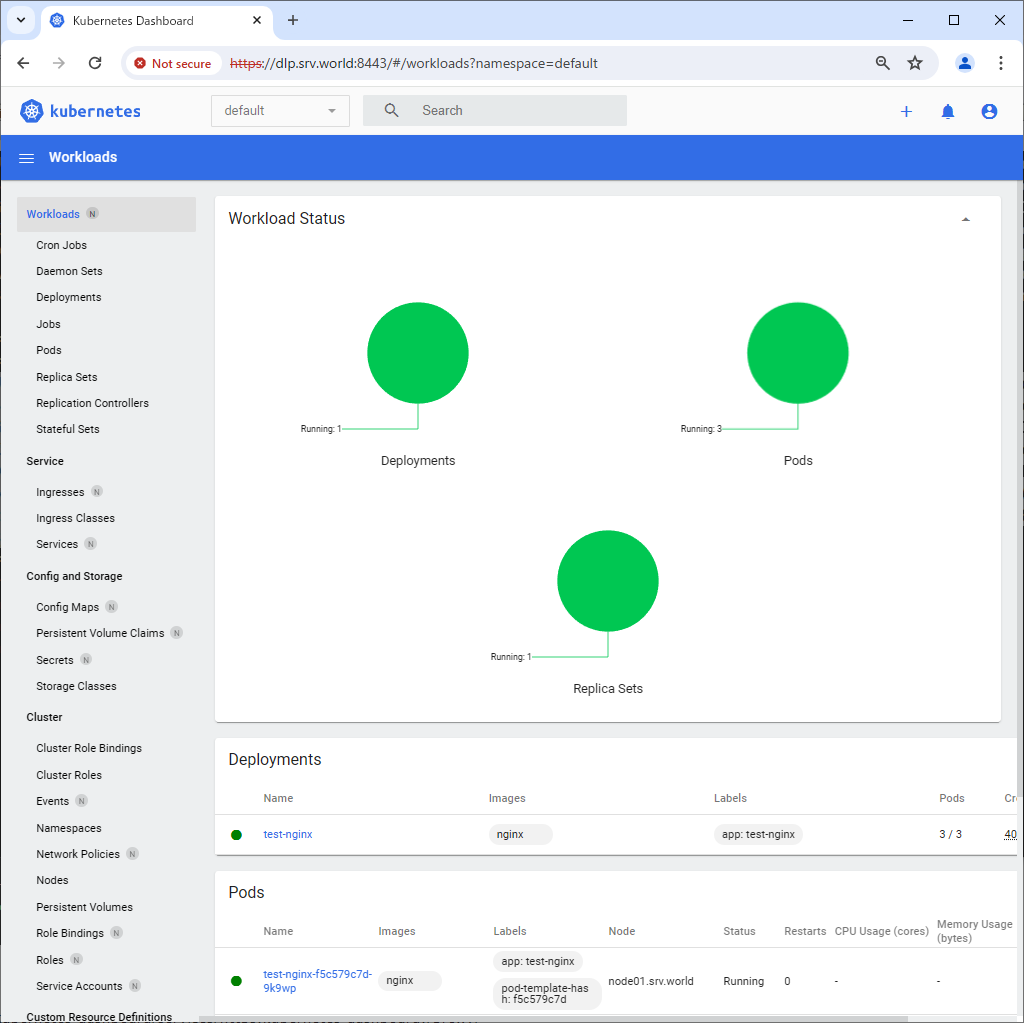Open the notifications bell

click(x=948, y=112)
